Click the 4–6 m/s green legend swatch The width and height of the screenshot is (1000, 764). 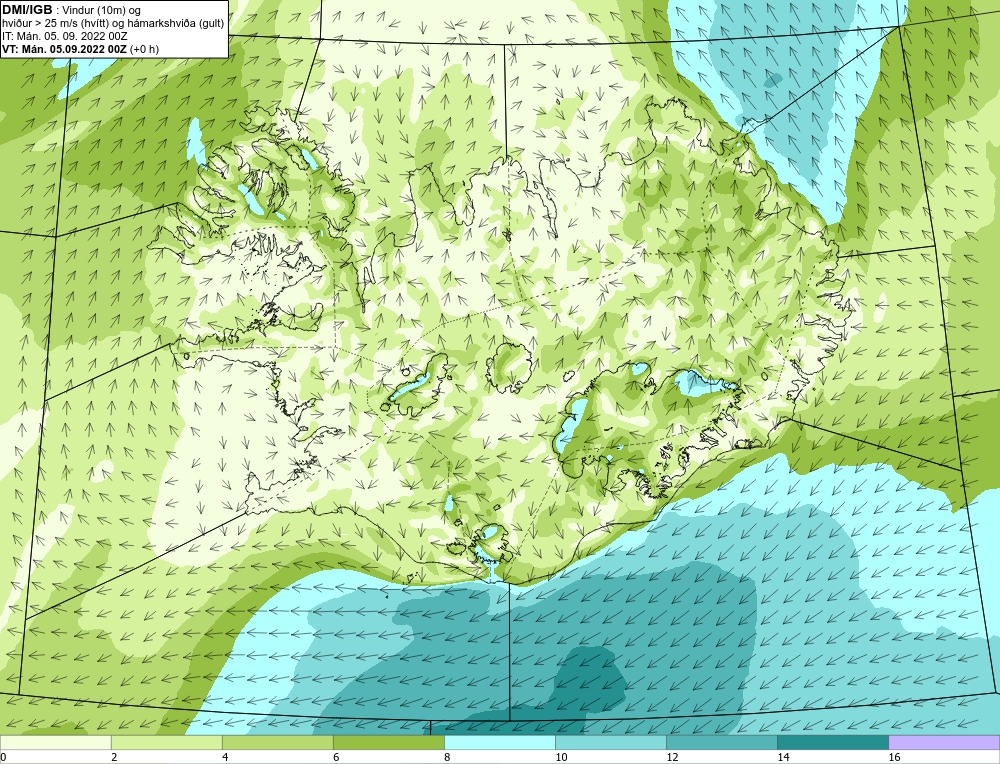(277, 742)
